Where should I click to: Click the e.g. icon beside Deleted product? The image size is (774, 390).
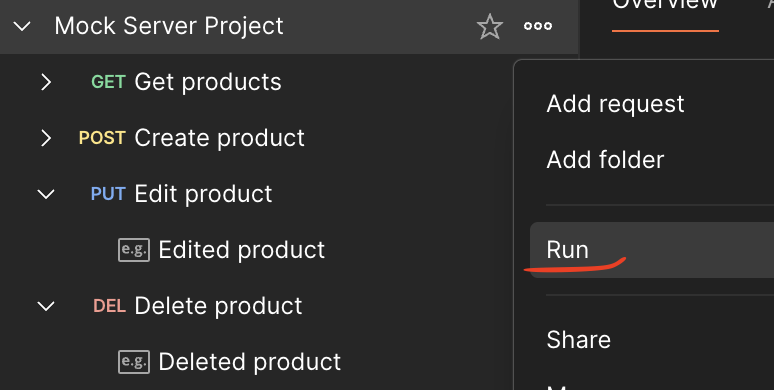[134, 362]
